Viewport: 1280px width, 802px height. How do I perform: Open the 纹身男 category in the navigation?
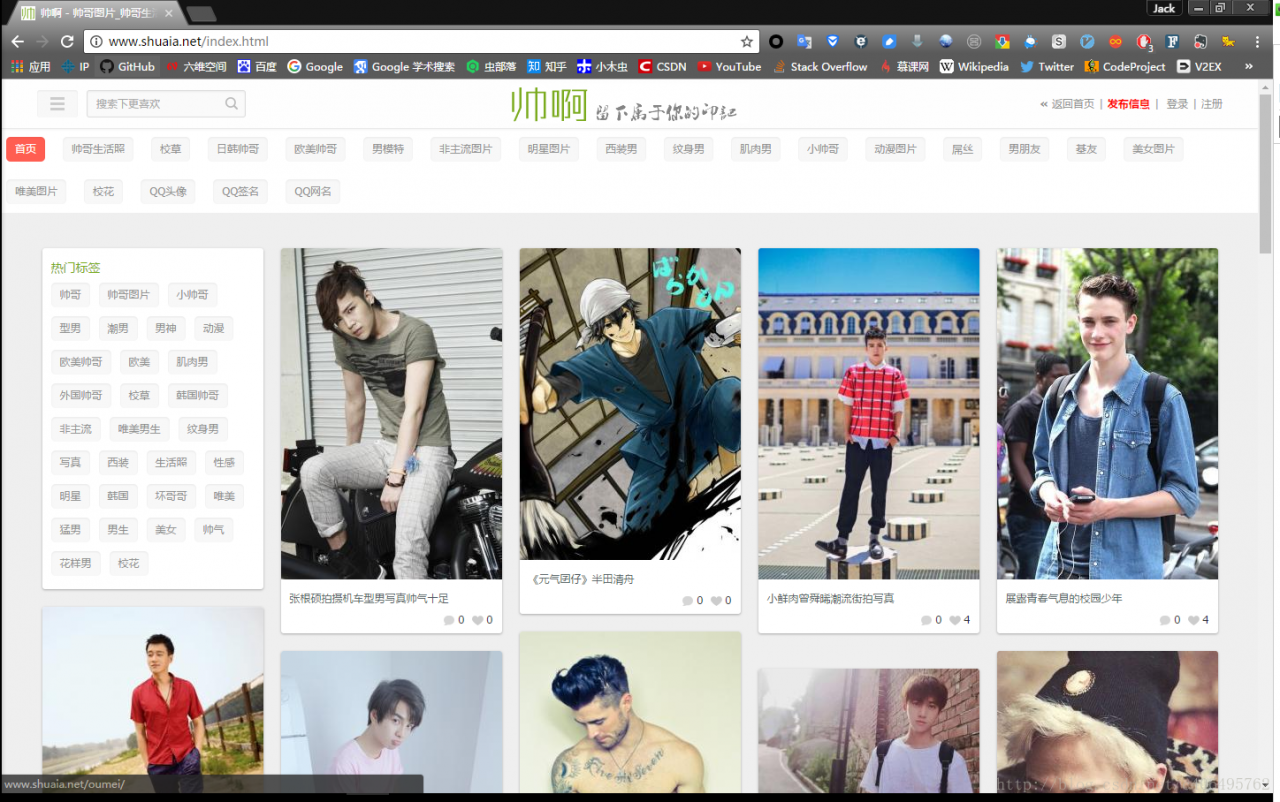[688, 149]
